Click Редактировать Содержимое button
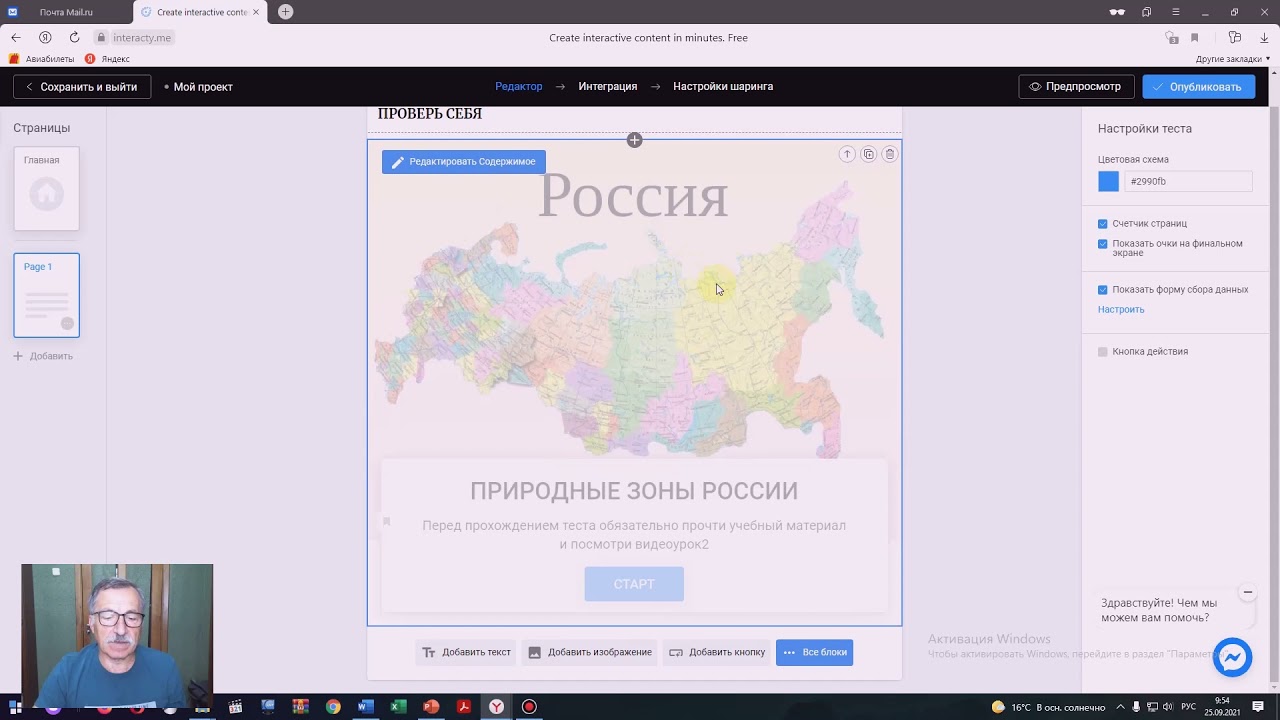The width and height of the screenshot is (1280, 720). coord(463,162)
